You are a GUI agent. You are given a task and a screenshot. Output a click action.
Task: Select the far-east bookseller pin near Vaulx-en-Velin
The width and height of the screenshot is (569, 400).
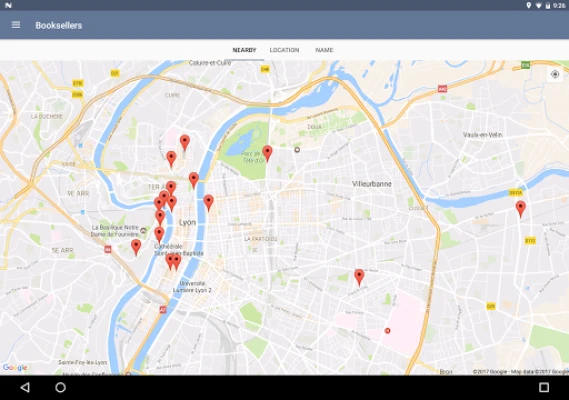[x=521, y=209]
